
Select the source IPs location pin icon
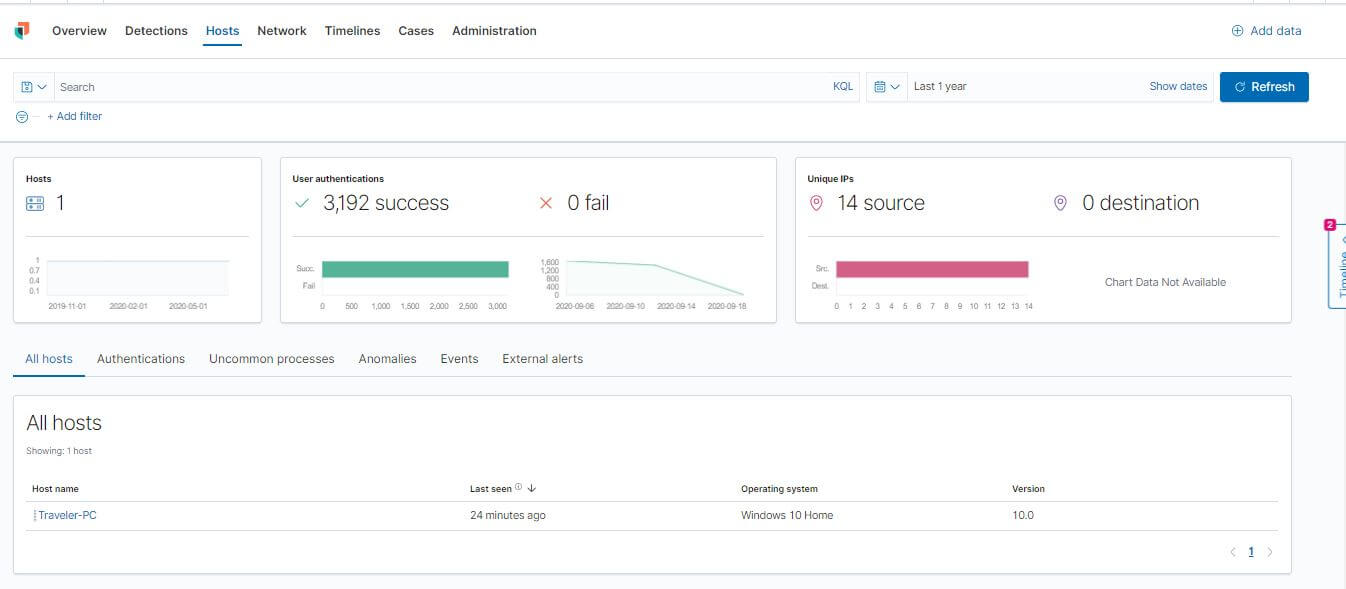pos(818,202)
